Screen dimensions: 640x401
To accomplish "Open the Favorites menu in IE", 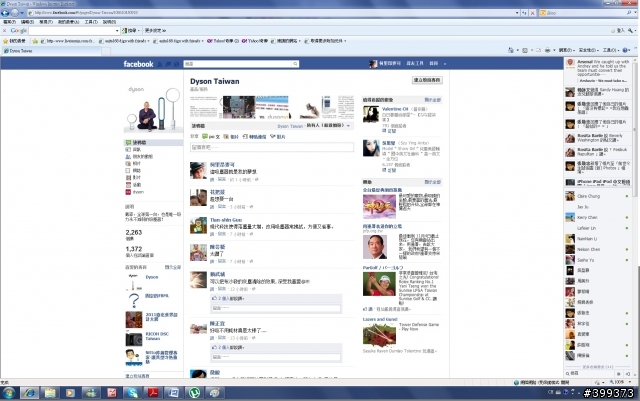I will coord(68,22).
